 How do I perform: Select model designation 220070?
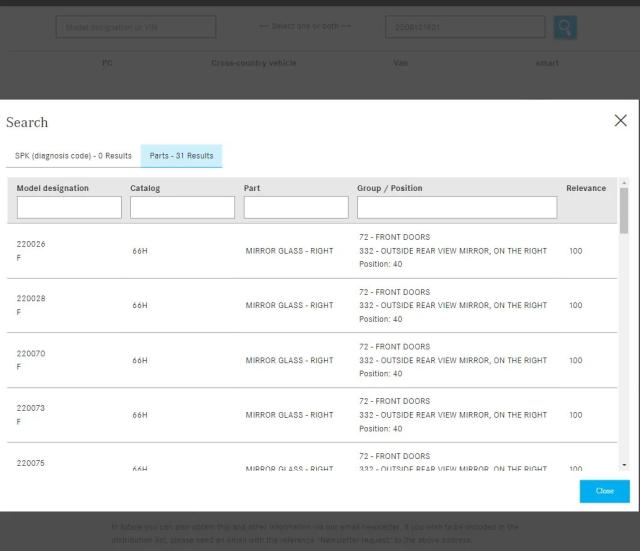pyautogui.click(x=31, y=353)
